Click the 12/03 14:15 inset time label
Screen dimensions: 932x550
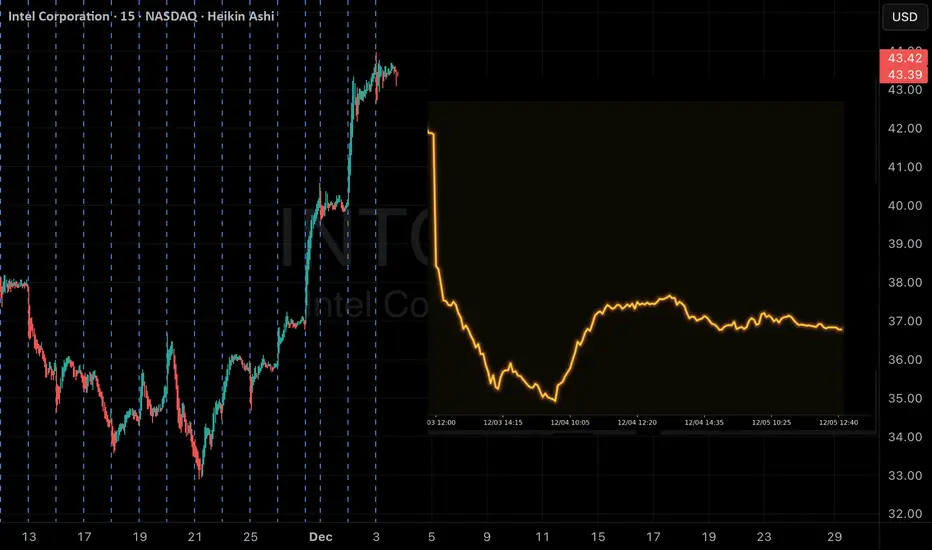coord(503,423)
